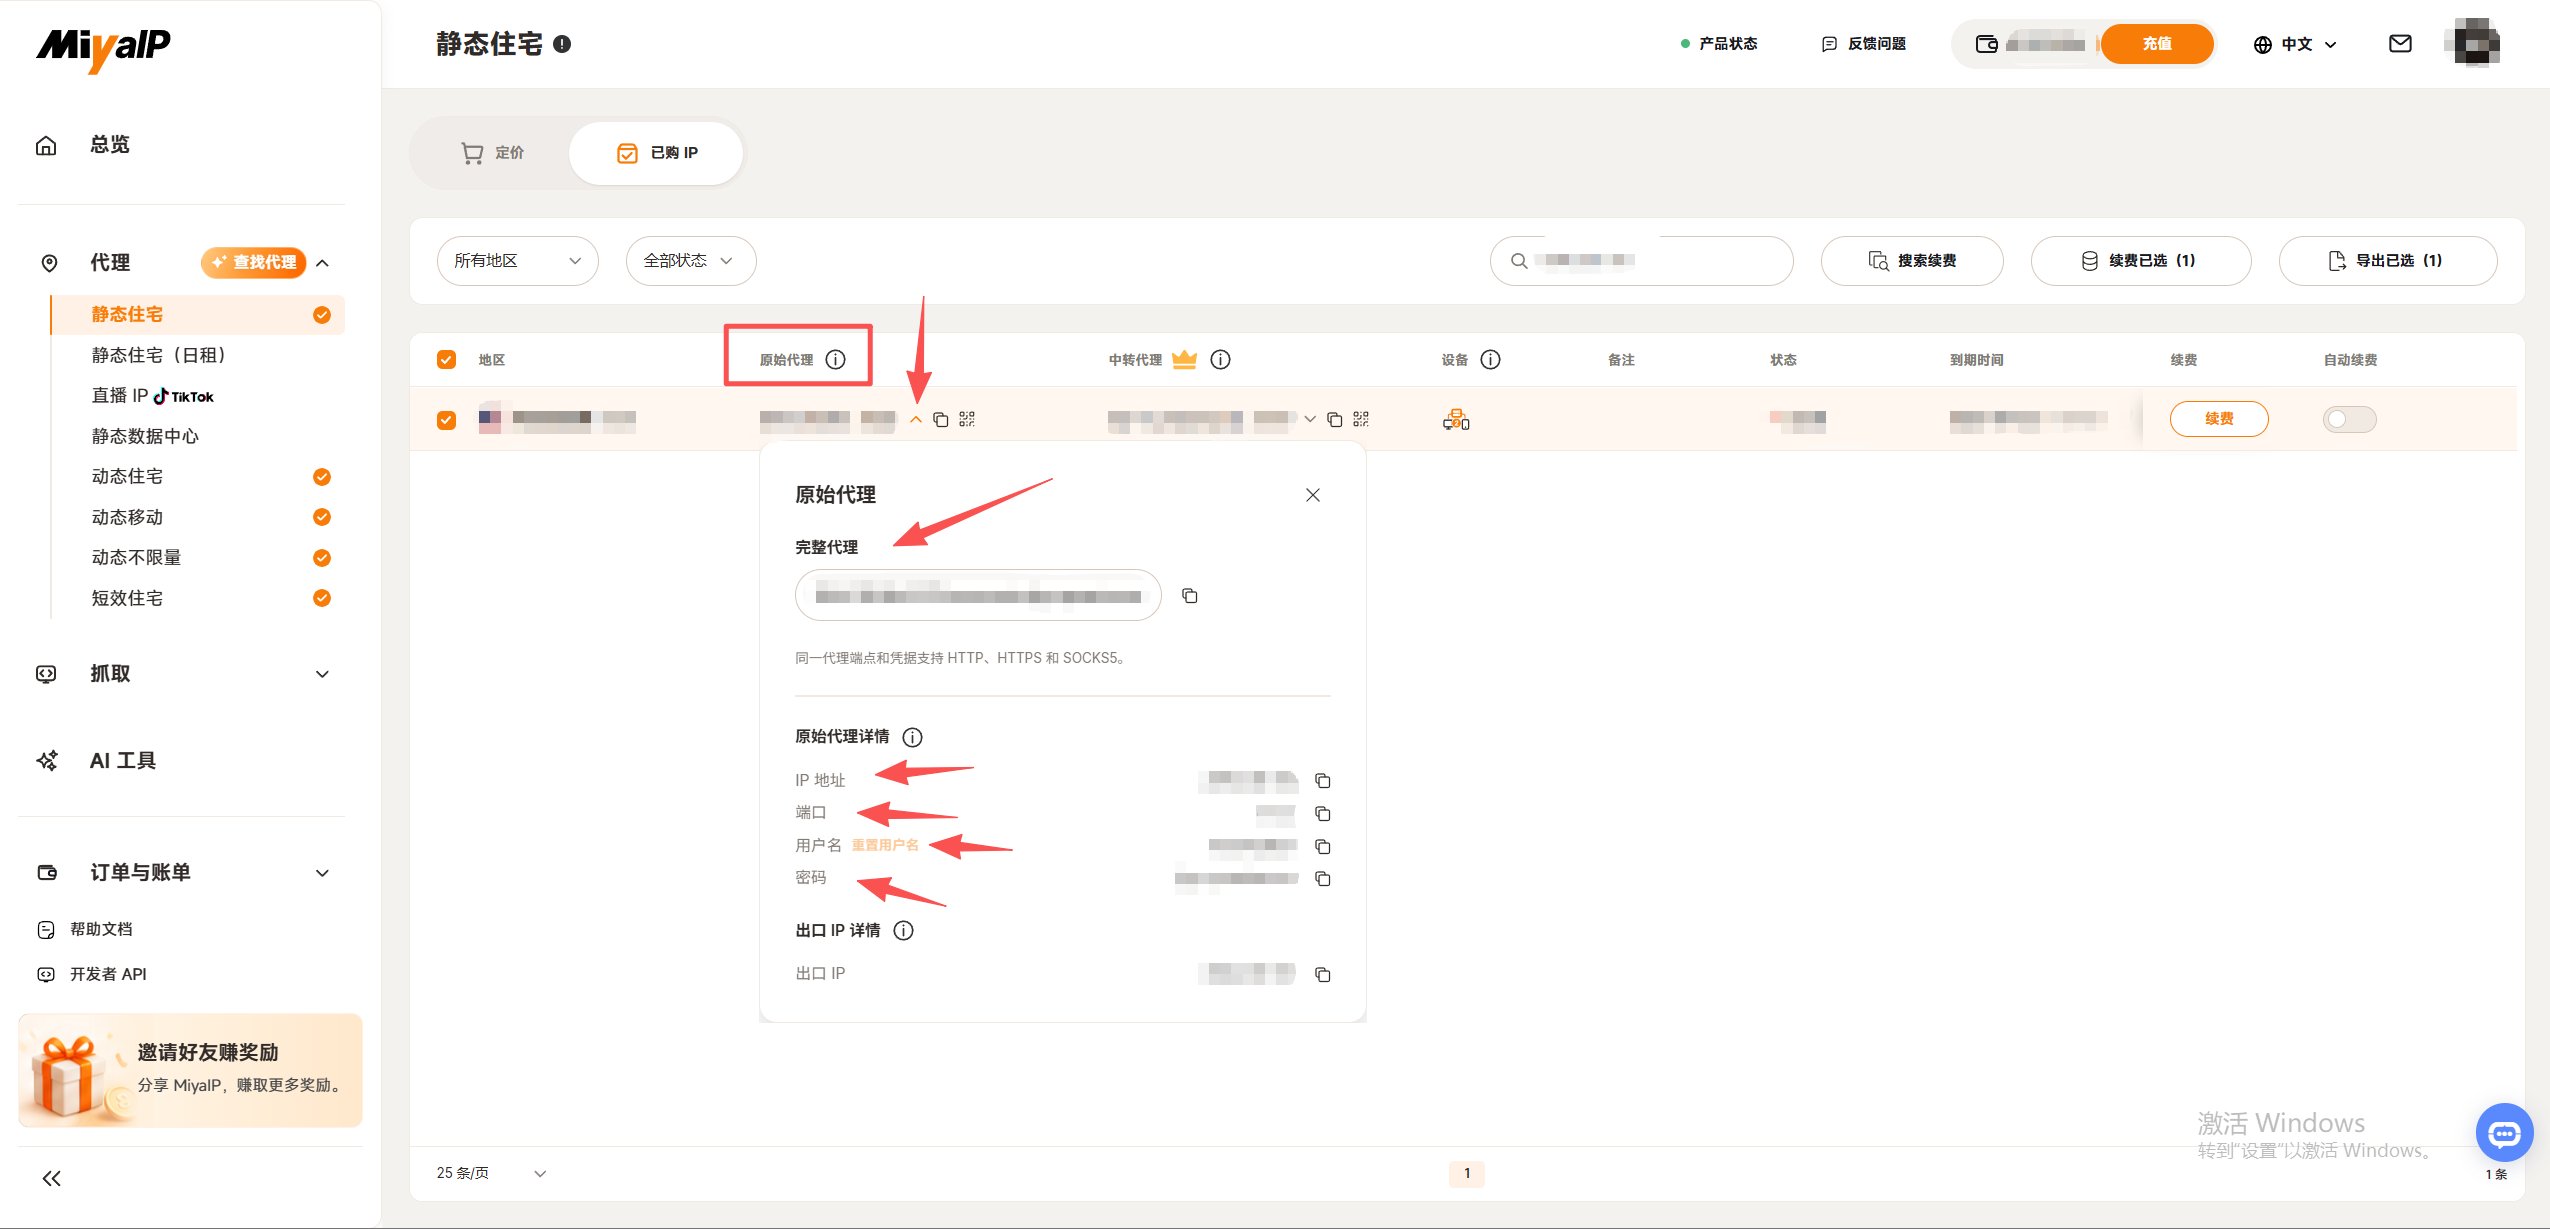Collapse original proxy details with orange chevron
The width and height of the screenshot is (2550, 1229).
click(x=915, y=420)
